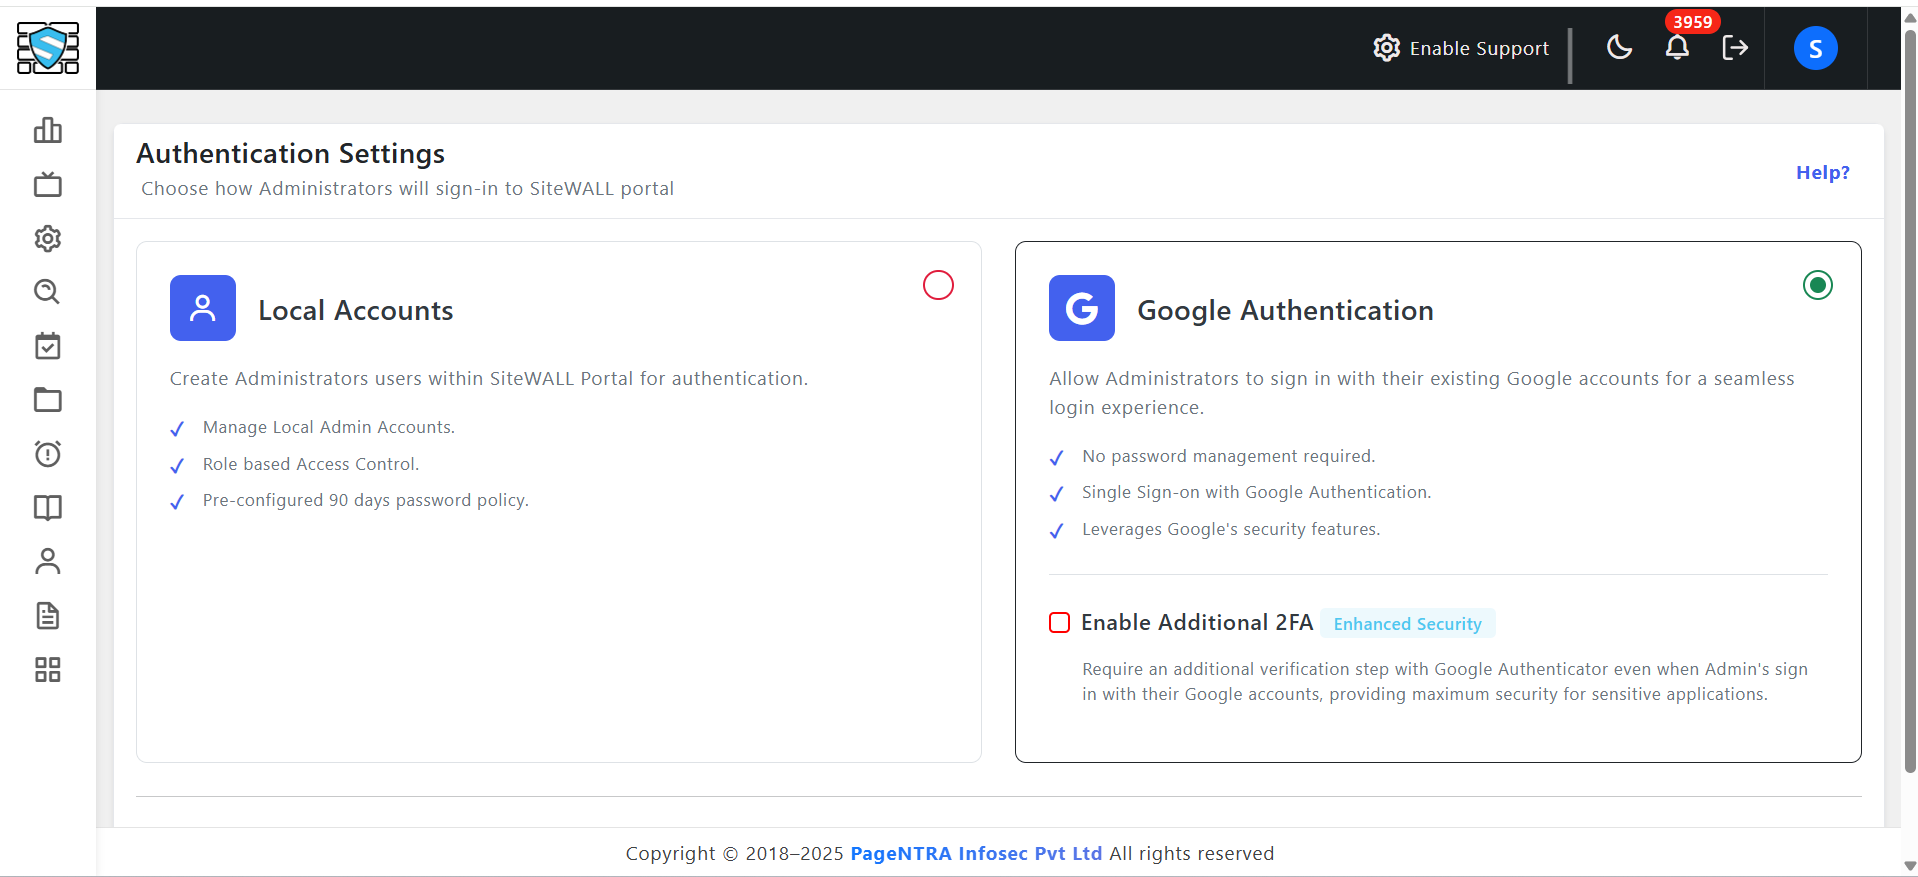The image size is (1918, 877).
Task: Click the Enable Additional 2FA label
Action: coord(1197,622)
